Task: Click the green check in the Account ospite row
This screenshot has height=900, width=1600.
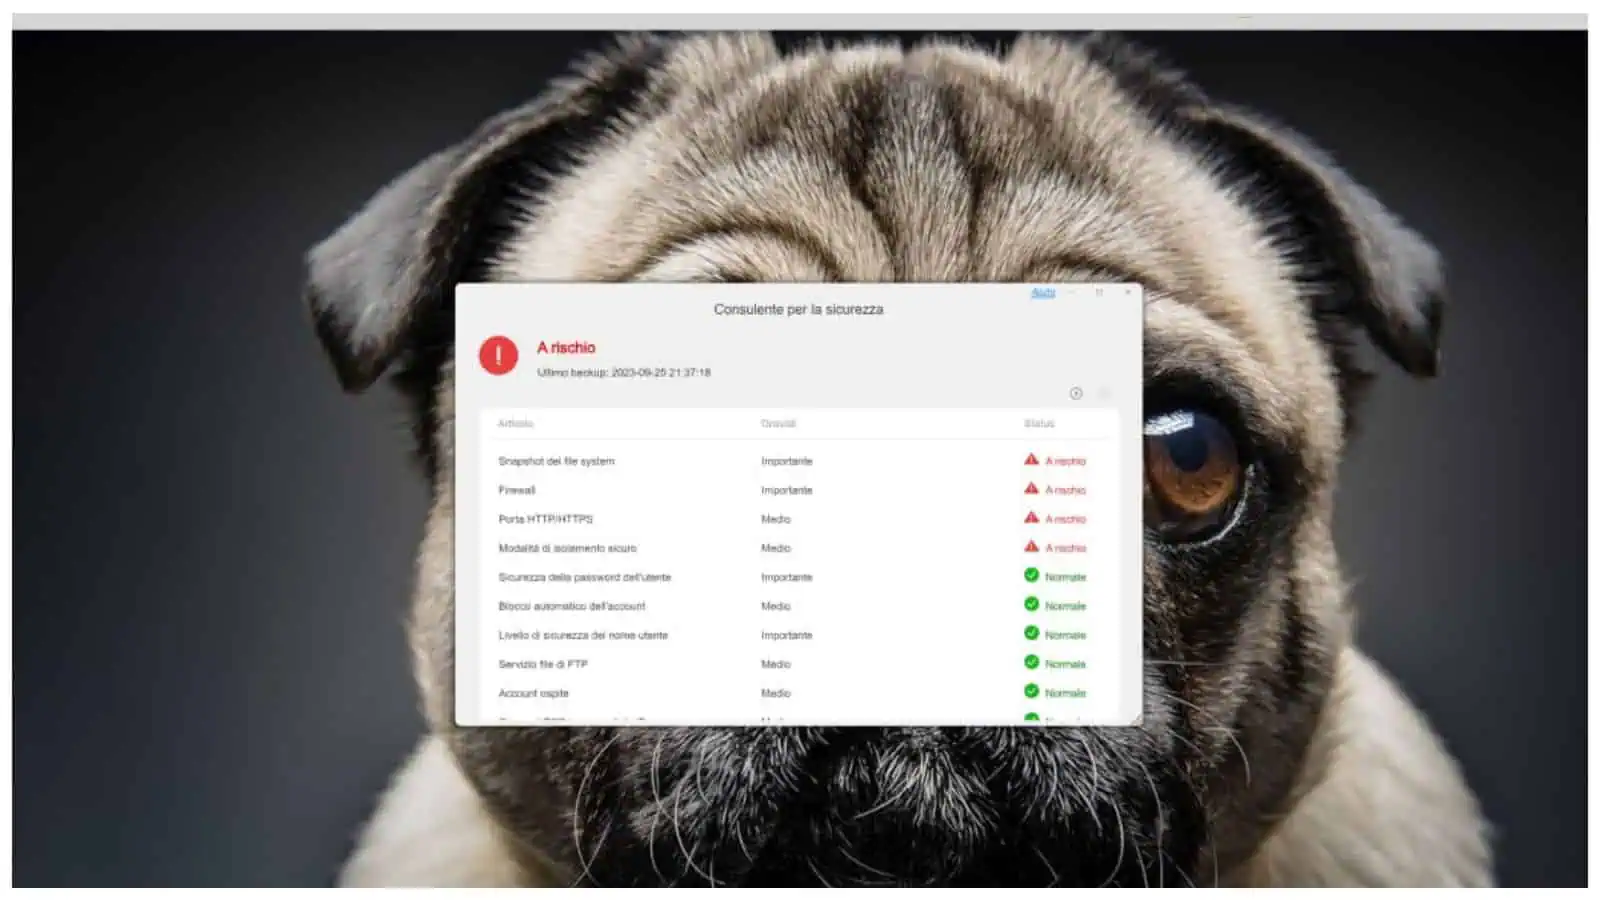Action: click(x=1031, y=691)
